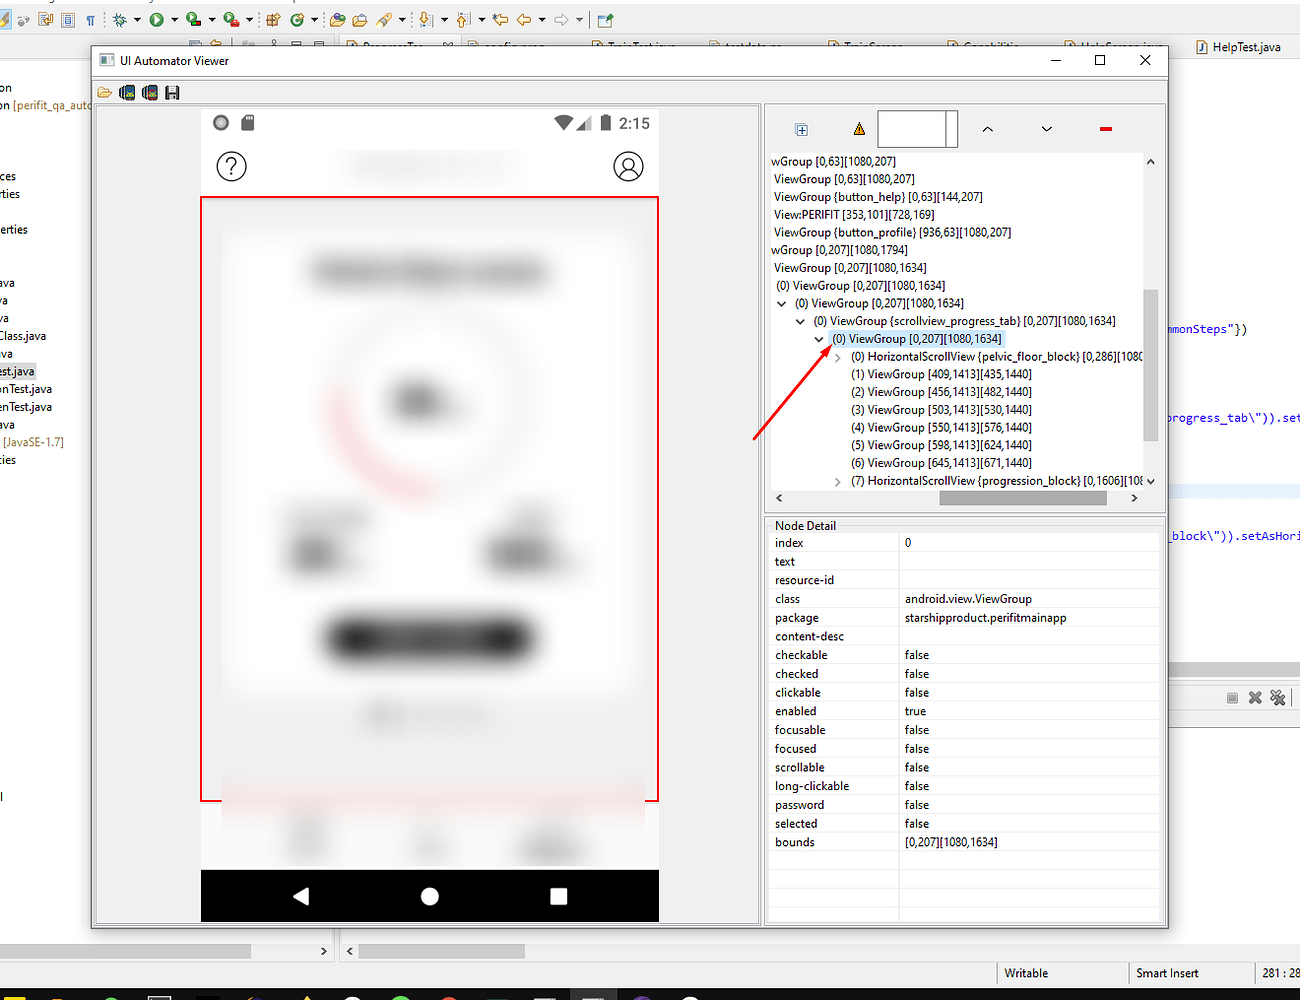
Task: Tap the profile icon in phone screenshot
Action: 628,166
